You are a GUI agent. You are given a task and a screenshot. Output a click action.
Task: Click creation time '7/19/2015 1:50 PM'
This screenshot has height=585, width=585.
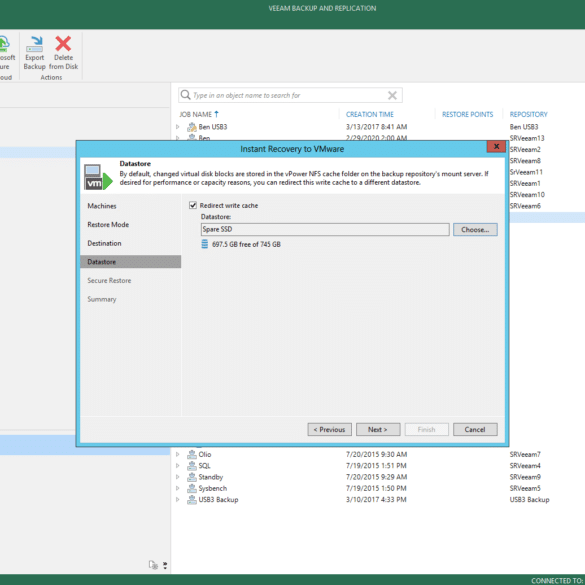(376, 488)
